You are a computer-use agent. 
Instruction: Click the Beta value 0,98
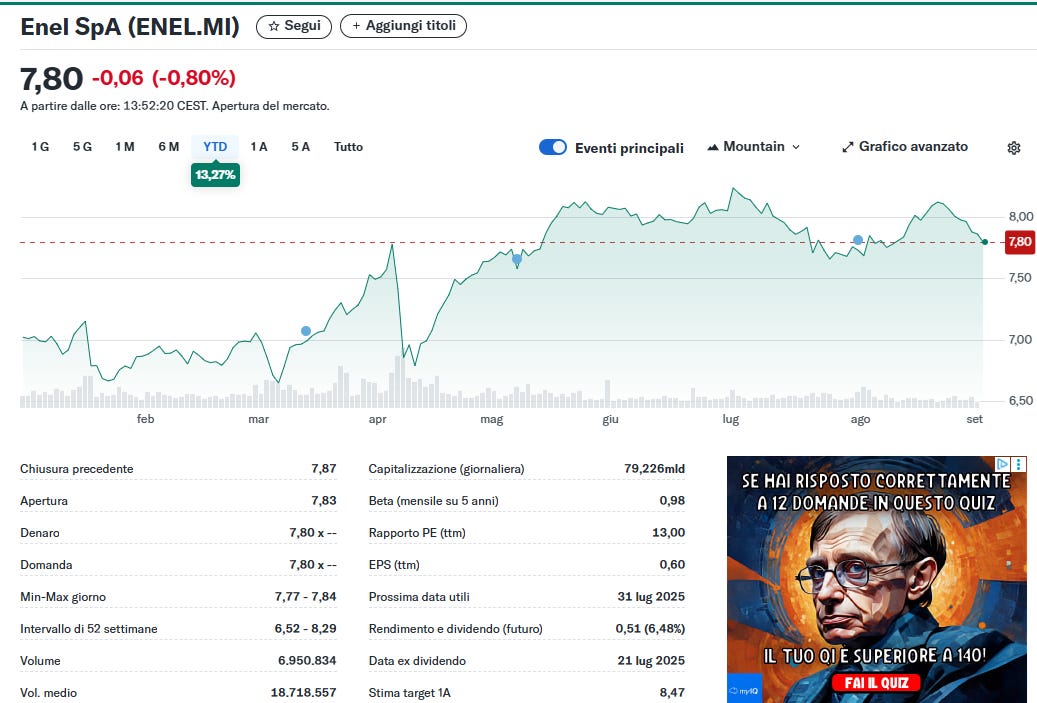click(x=672, y=501)
